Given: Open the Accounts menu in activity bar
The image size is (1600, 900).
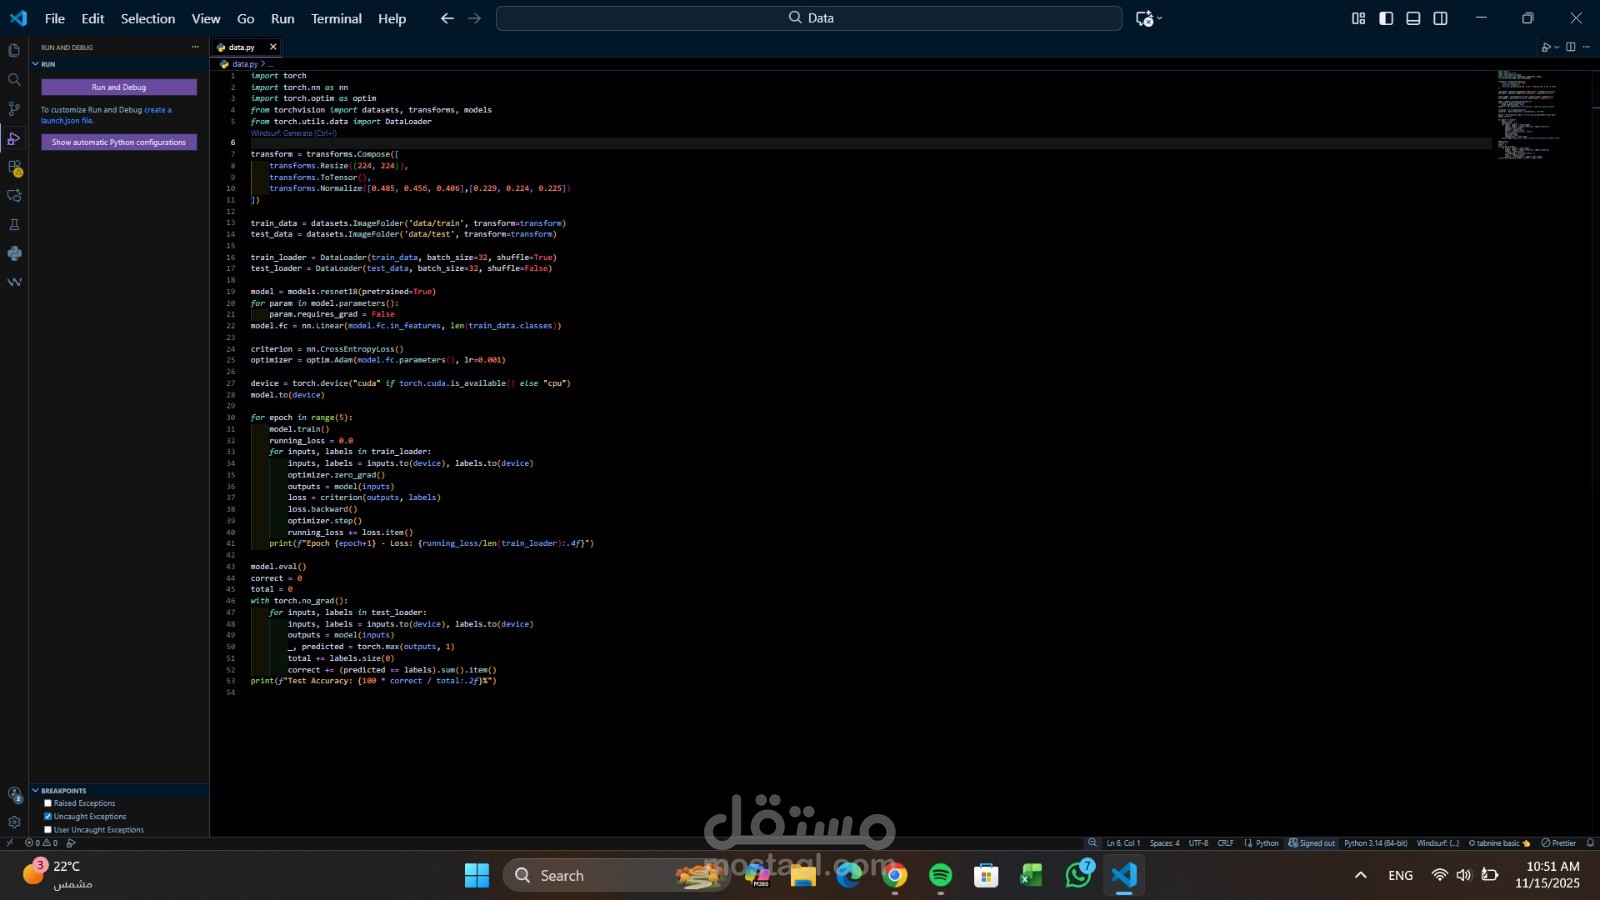Looking at the screenshot, I should tap(14, 795).
